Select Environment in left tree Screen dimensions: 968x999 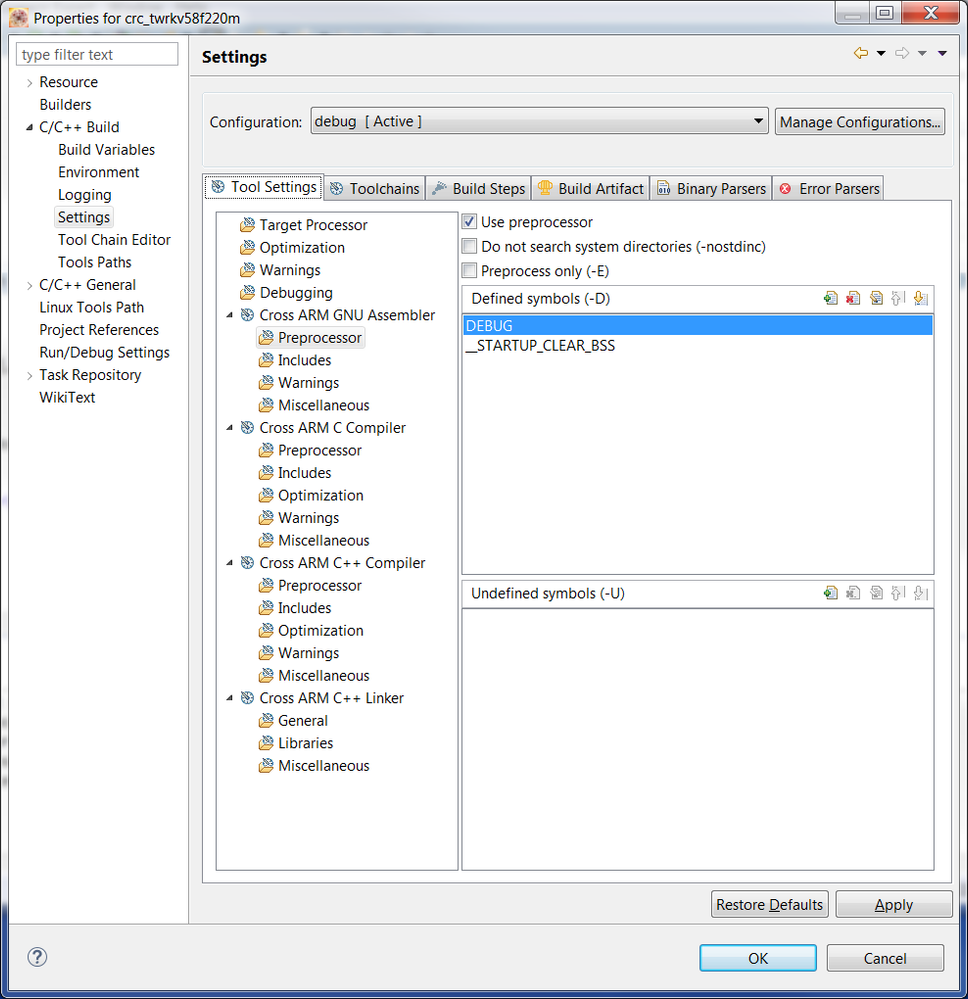[x=99, y=172]
